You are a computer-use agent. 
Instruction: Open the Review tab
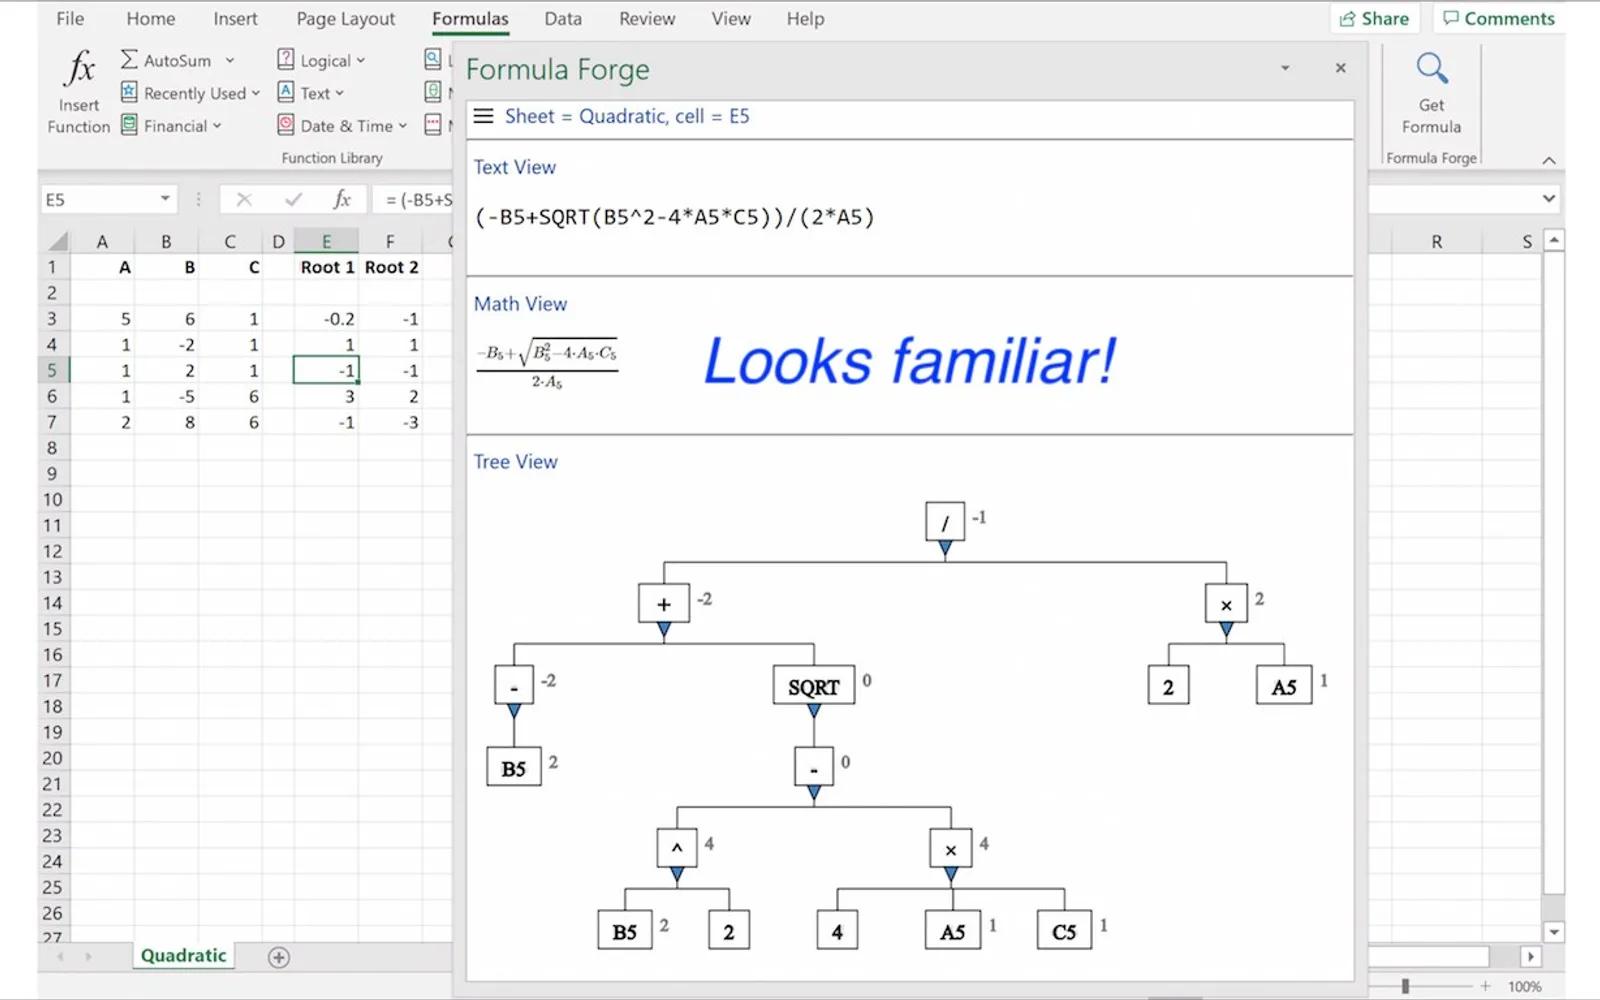647,19
